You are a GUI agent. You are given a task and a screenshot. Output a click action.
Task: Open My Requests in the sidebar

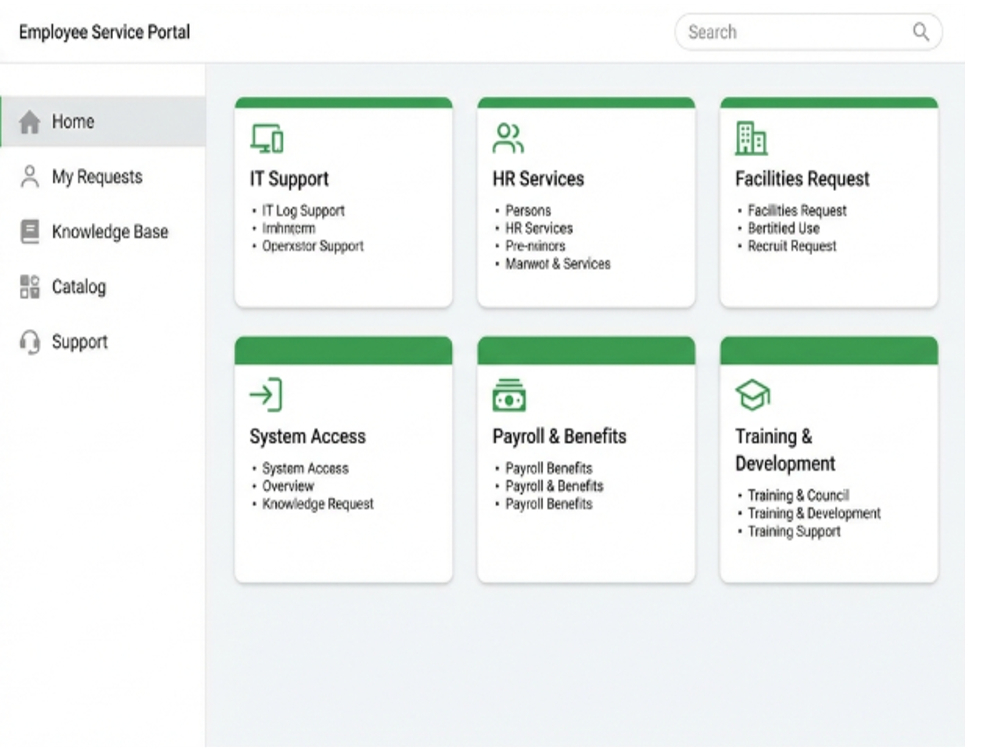pos(97,177)
